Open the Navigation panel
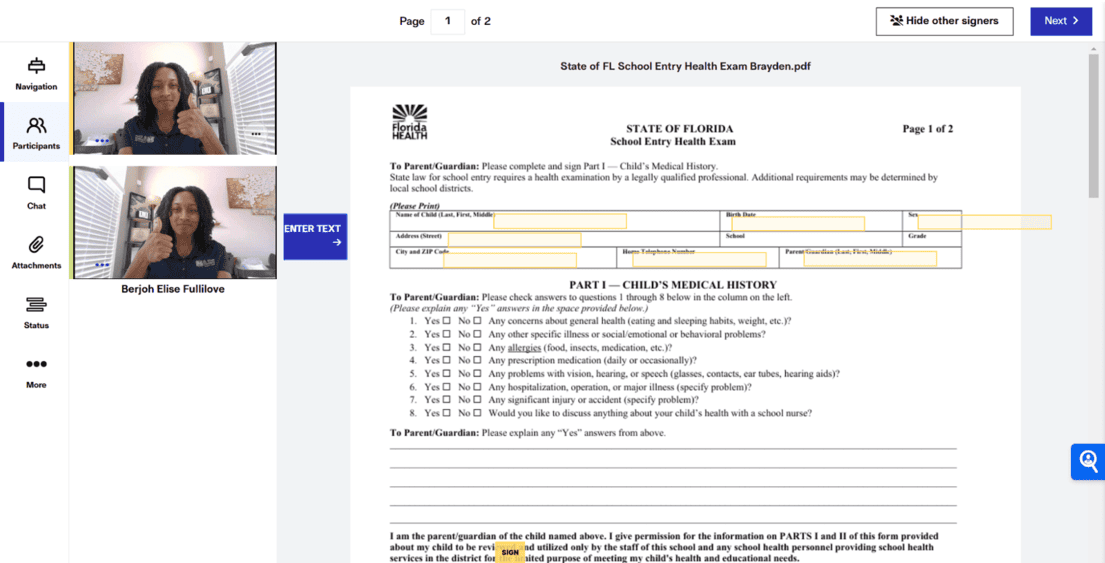 (x=36, y=73)
